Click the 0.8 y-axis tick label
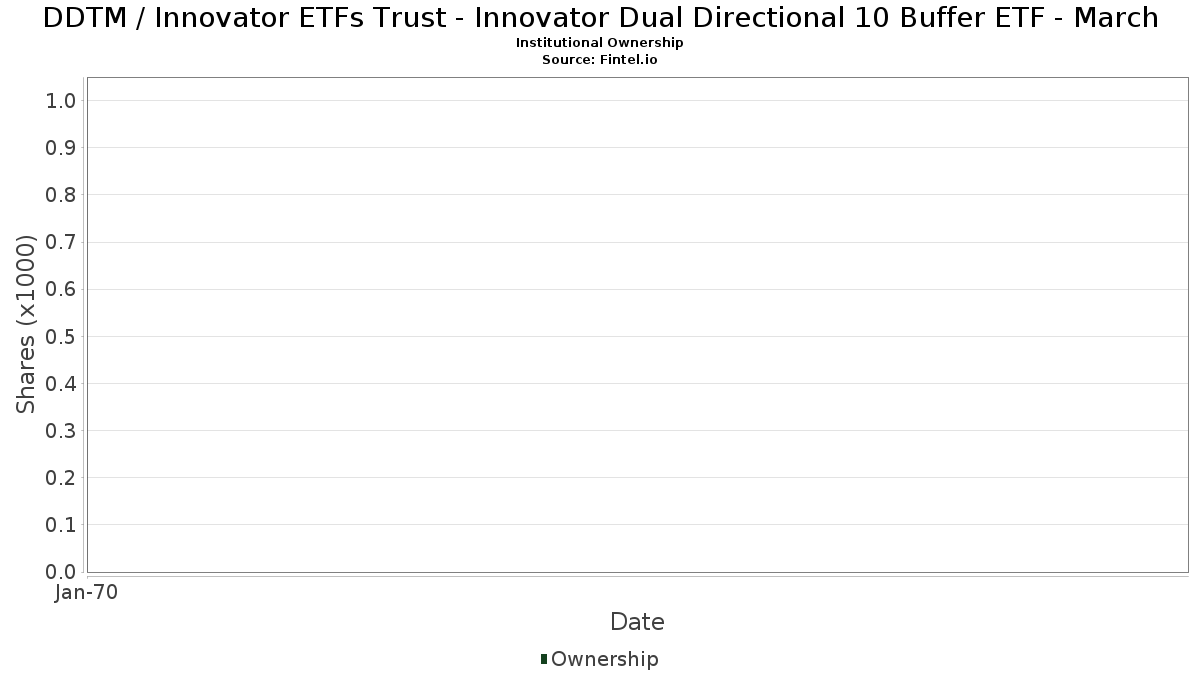 (61, 194)
